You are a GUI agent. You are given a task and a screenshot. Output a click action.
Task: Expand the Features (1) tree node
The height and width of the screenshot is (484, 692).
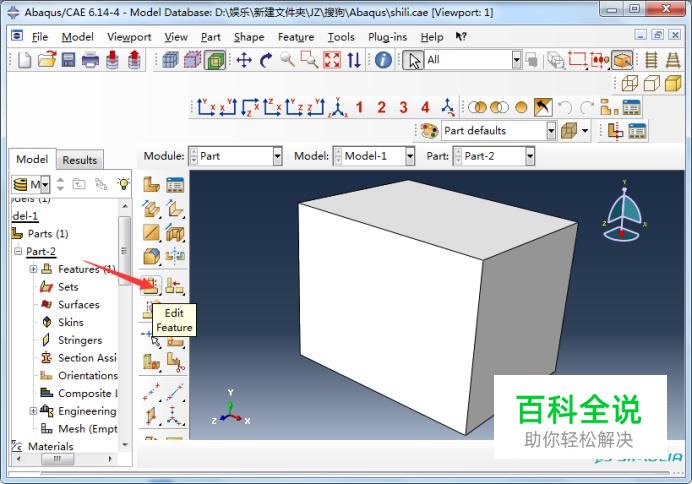33,269
